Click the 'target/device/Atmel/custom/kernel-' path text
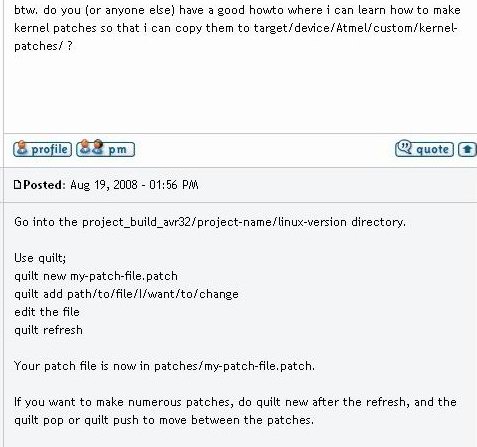The width and height of the screenshot is (477, 447). tap(355, 28)
